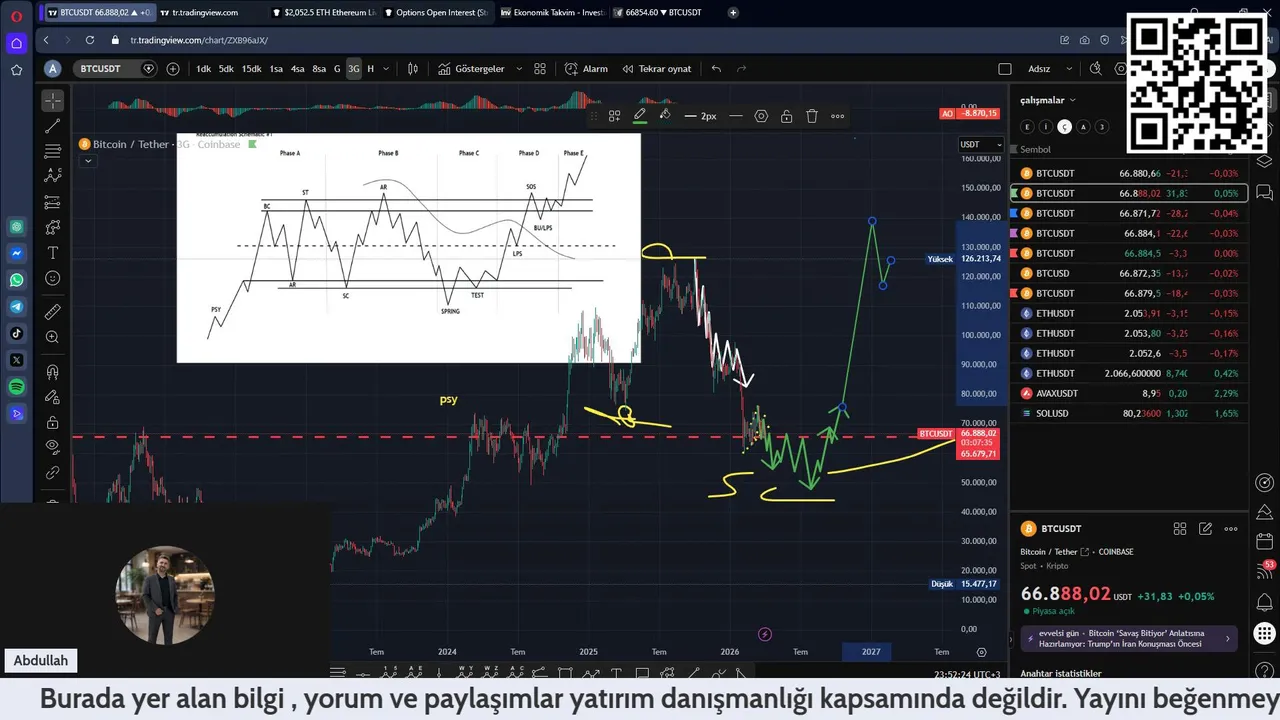Open drawing settings hexagon icon

tap(761, 116)
